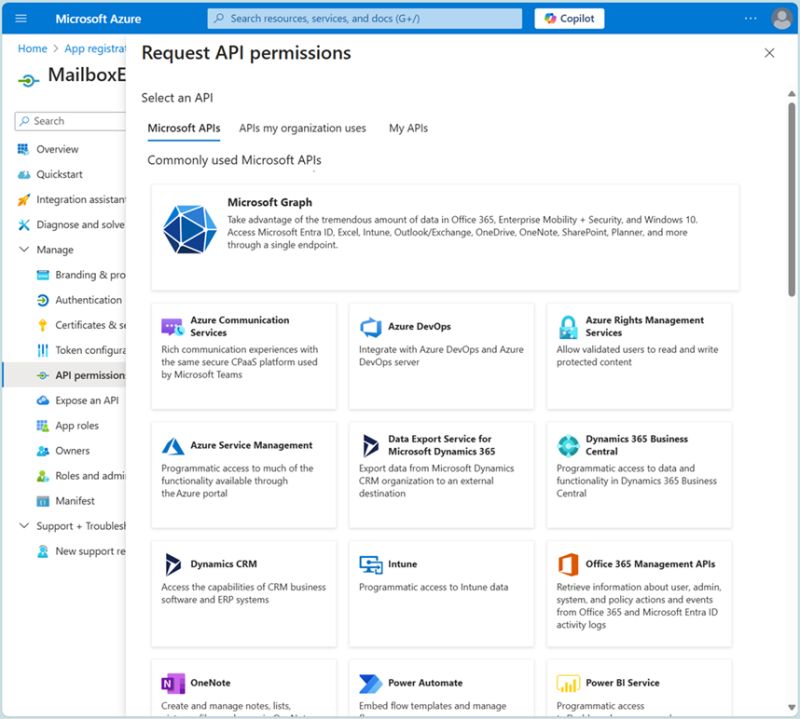Screen dimensions: 800x719
Task: Click the scrollbar up arrow
Action: (791, 94)
